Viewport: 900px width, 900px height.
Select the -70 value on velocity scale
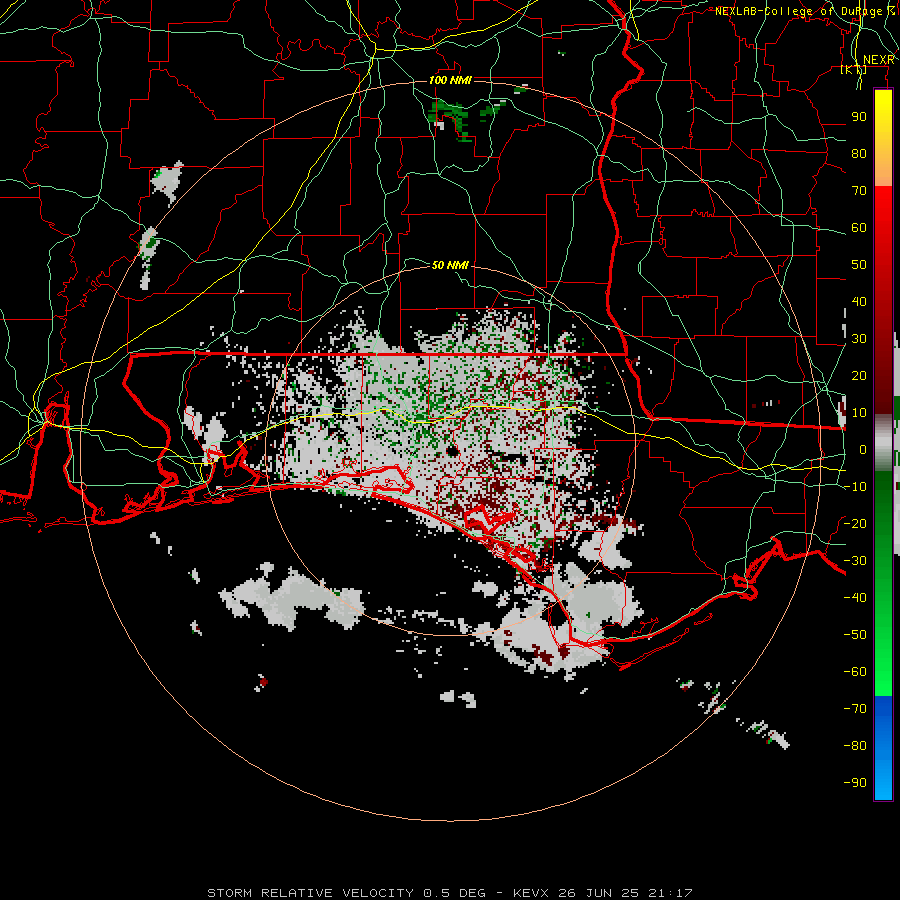855,708
